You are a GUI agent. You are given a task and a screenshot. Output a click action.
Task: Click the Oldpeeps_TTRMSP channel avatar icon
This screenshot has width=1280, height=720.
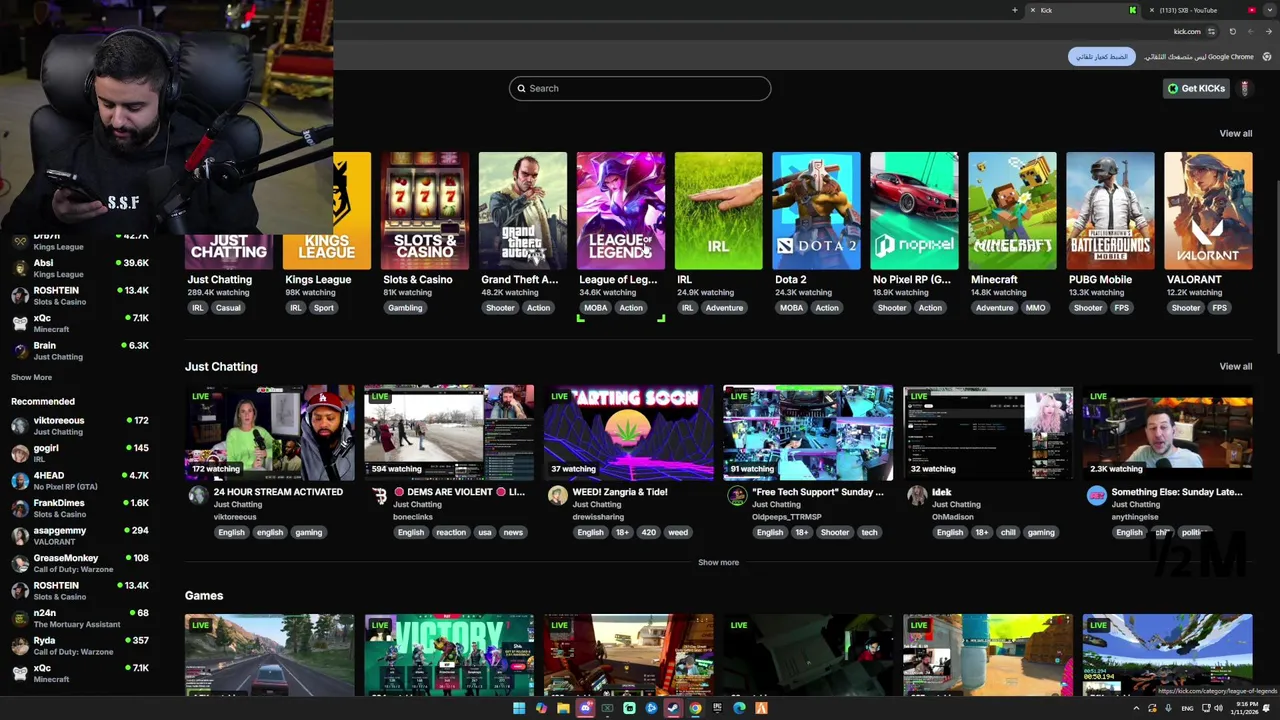(x=737, y=495)
